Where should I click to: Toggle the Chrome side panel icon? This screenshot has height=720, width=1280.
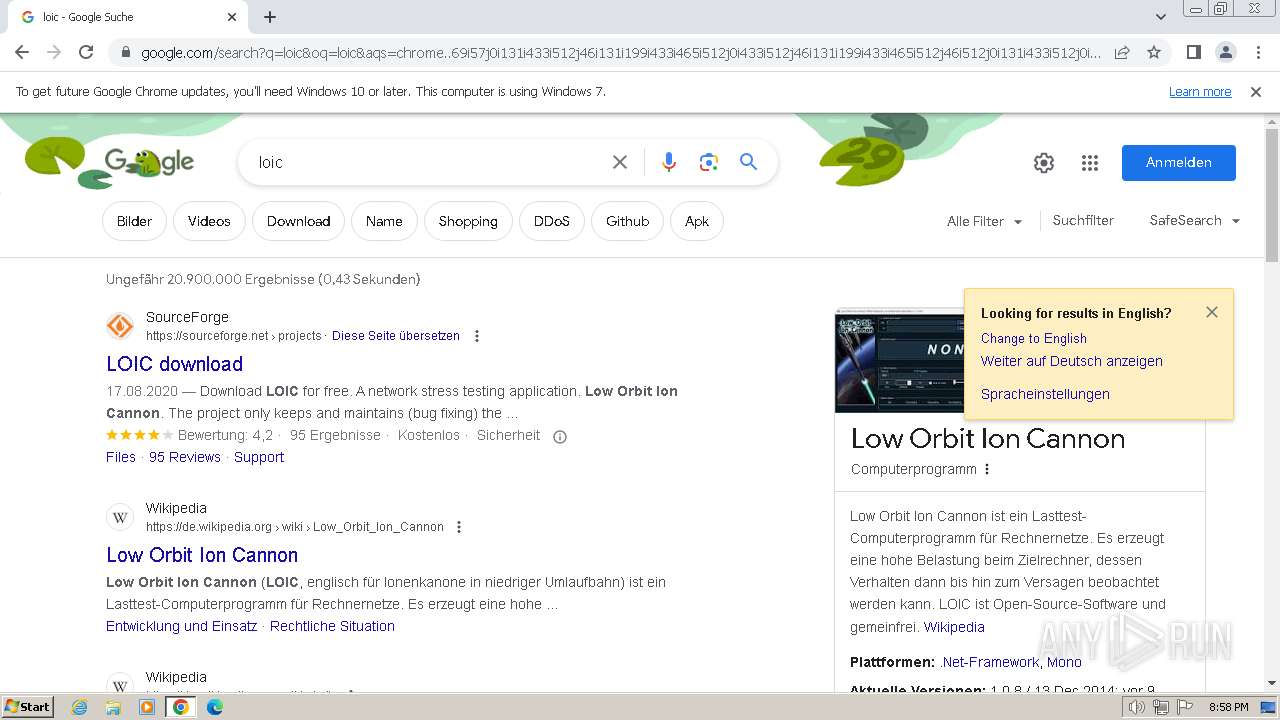tap(1193, 52)
